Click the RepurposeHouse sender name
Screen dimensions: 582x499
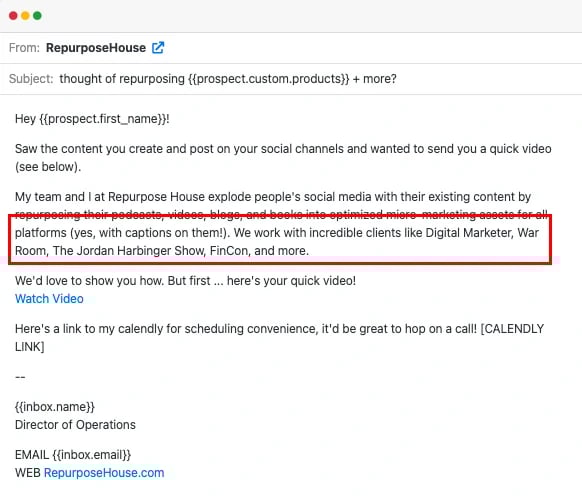pos(96,48)
